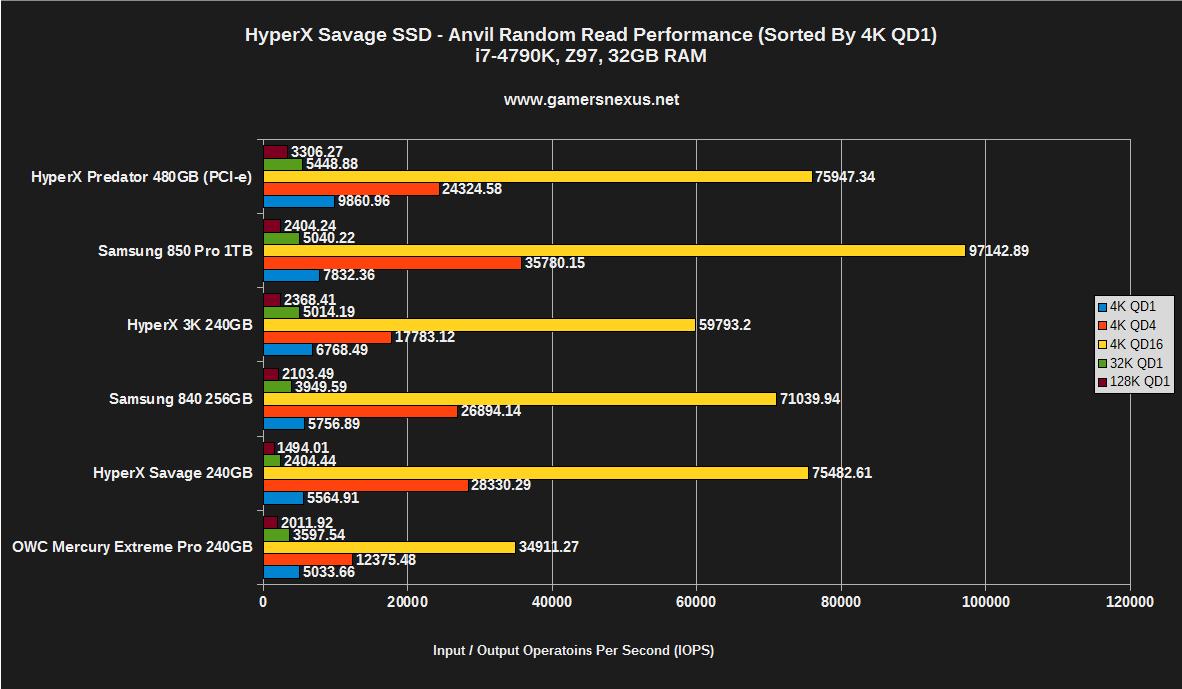The width and height of the screenshot is (1182, 689).
Task: Click the 4K QD1 legend color icon
Action: (1102, 307)
